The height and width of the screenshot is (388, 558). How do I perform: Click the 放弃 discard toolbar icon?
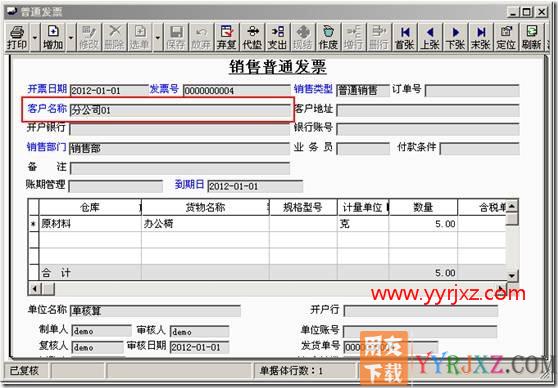pos(201,37)
